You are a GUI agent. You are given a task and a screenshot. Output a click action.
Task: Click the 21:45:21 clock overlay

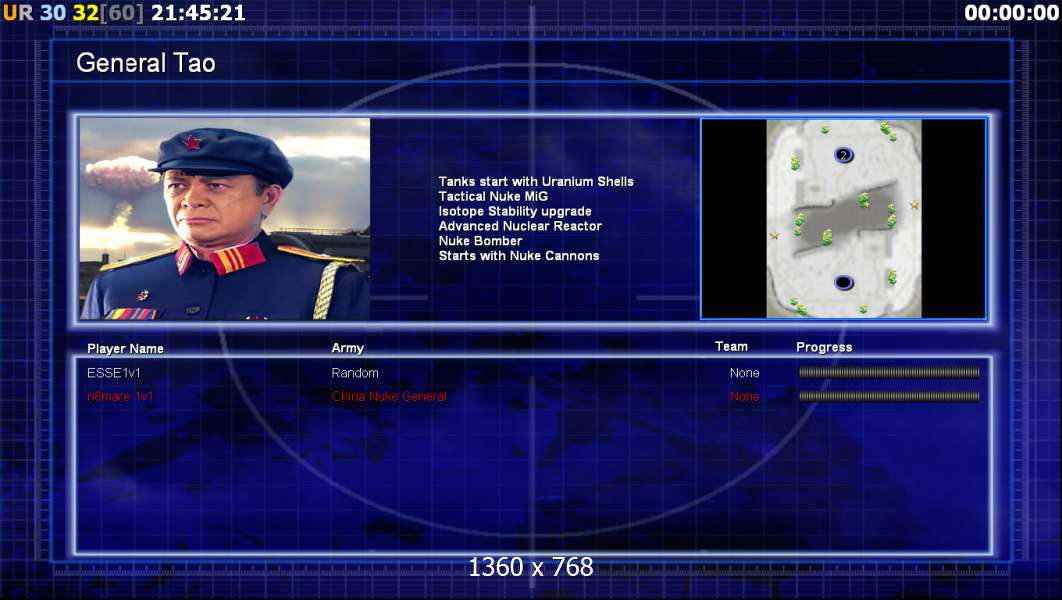(x=198, y=13)
